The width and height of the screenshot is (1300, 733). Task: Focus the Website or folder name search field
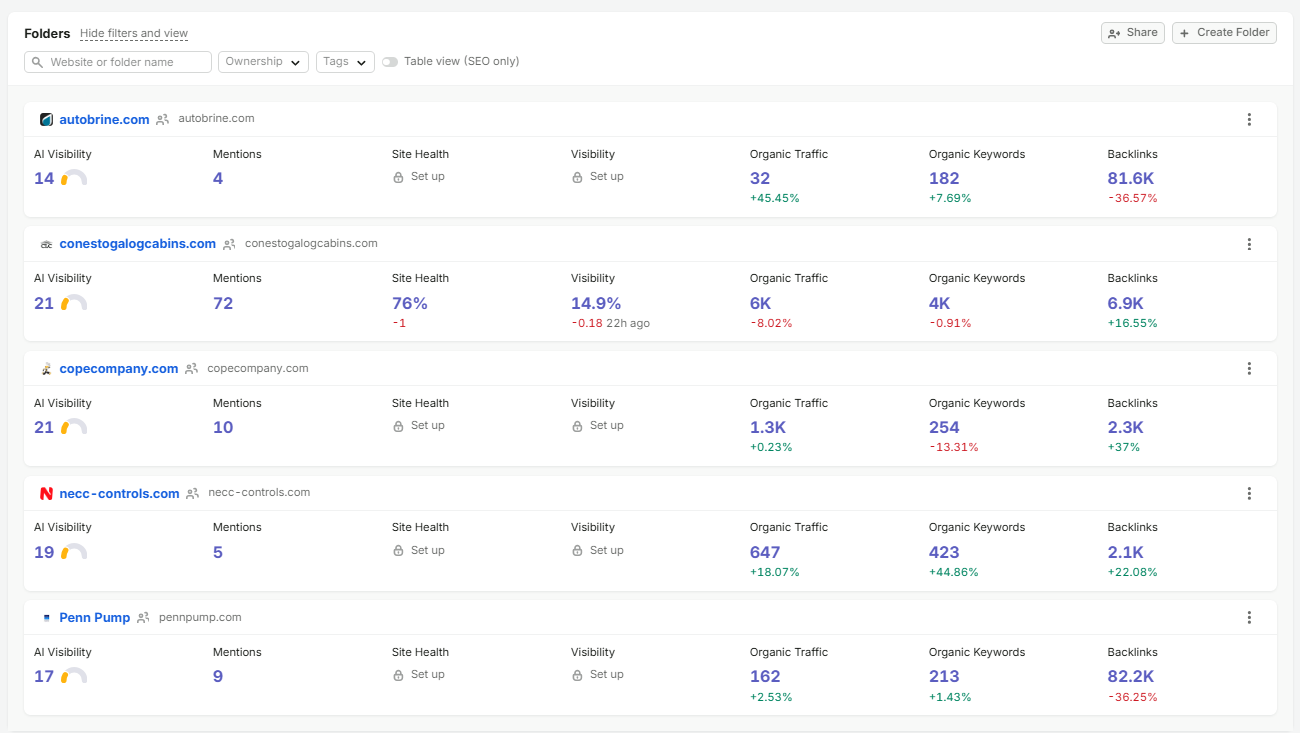point(118,62)
